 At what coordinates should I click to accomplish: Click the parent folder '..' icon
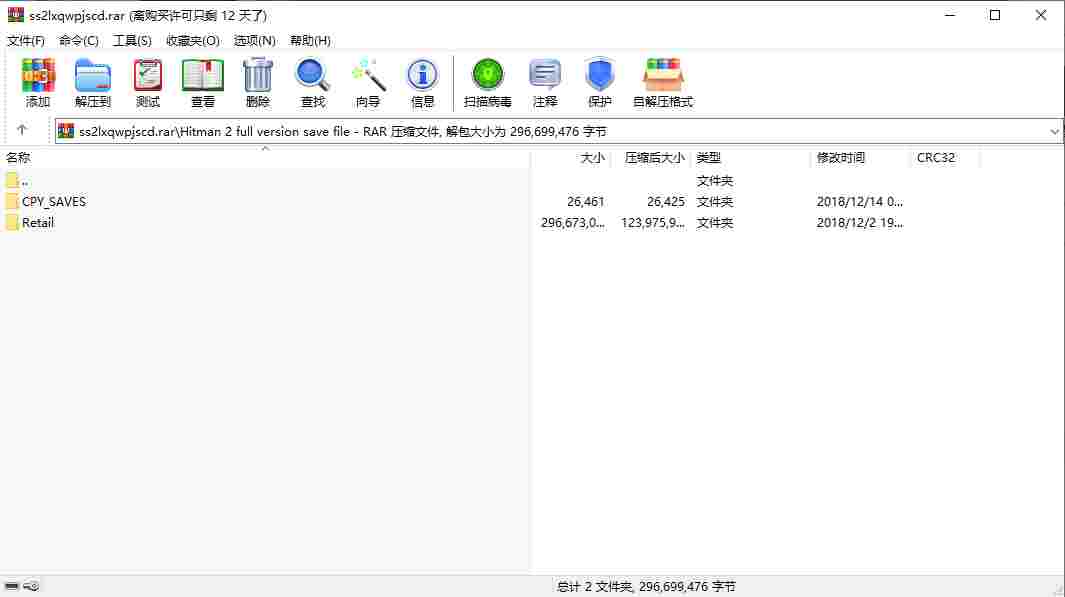click(x=12, y=181)
